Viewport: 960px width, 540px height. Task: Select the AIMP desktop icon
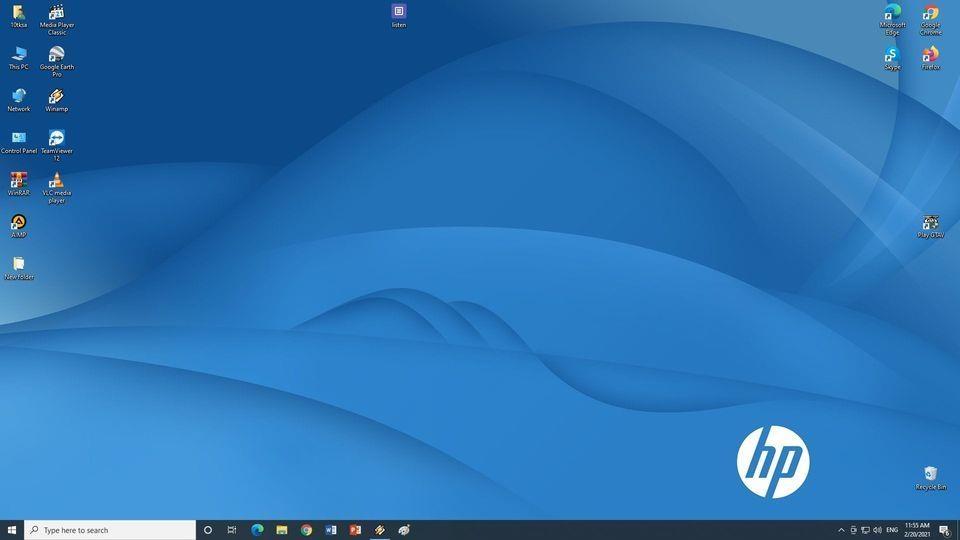pyautogui.click(x=18, y=226)
